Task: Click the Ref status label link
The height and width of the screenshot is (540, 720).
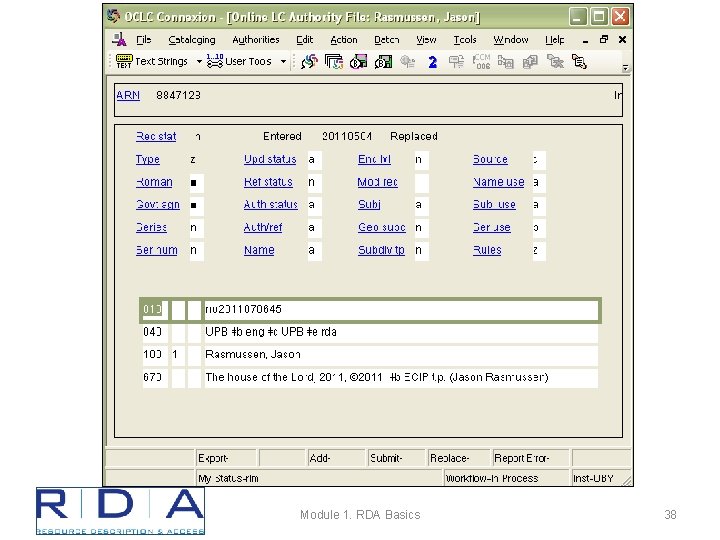Action: tap(268, 182)
